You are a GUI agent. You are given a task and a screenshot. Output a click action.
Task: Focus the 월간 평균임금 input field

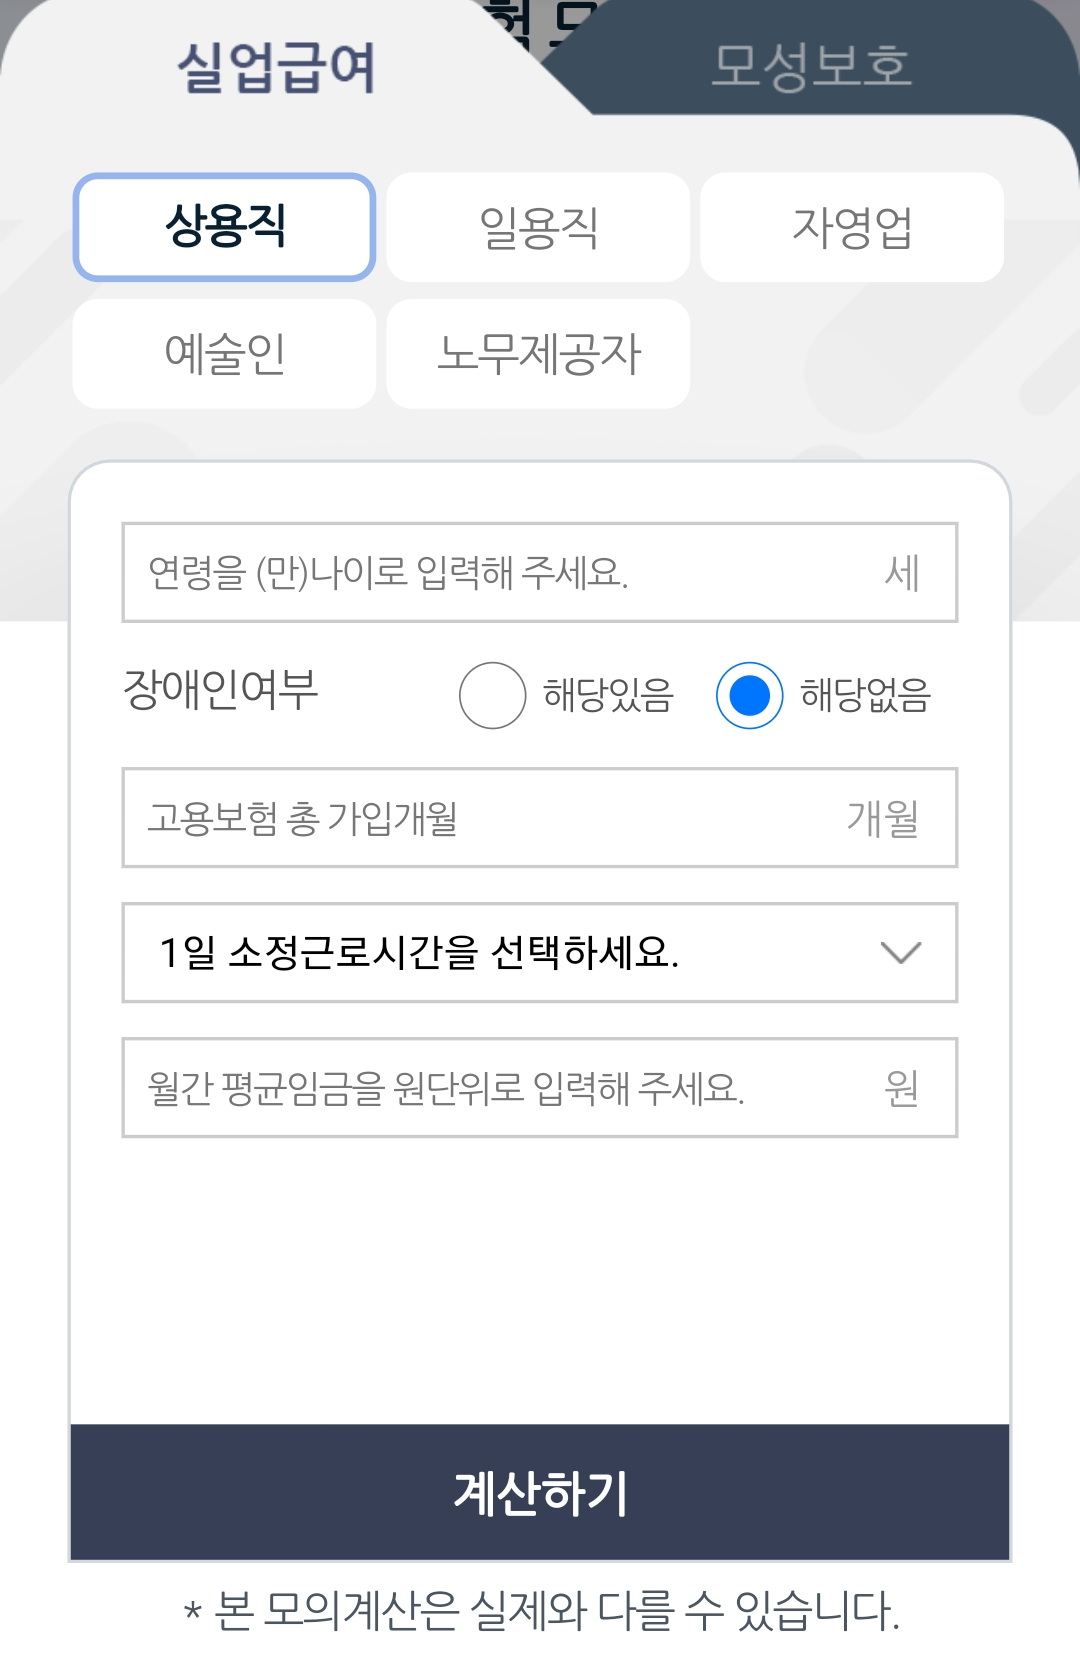(540, 1088)
